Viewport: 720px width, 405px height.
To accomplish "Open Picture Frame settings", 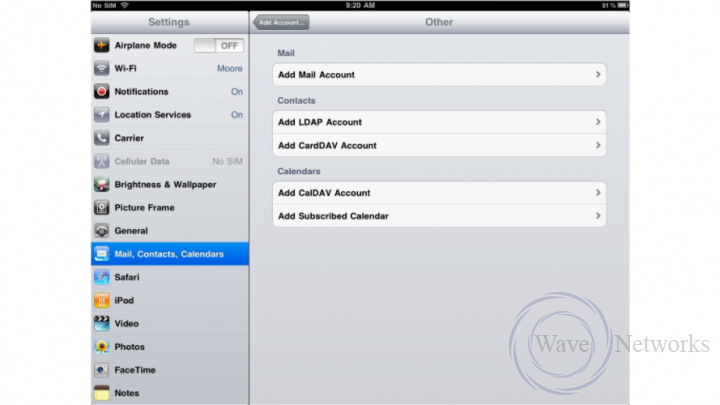I will [170, 208].
